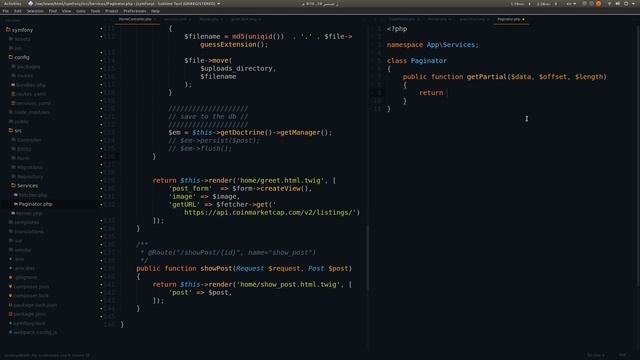
Task: Open the Tools menu
Action: tap(96, 11)
